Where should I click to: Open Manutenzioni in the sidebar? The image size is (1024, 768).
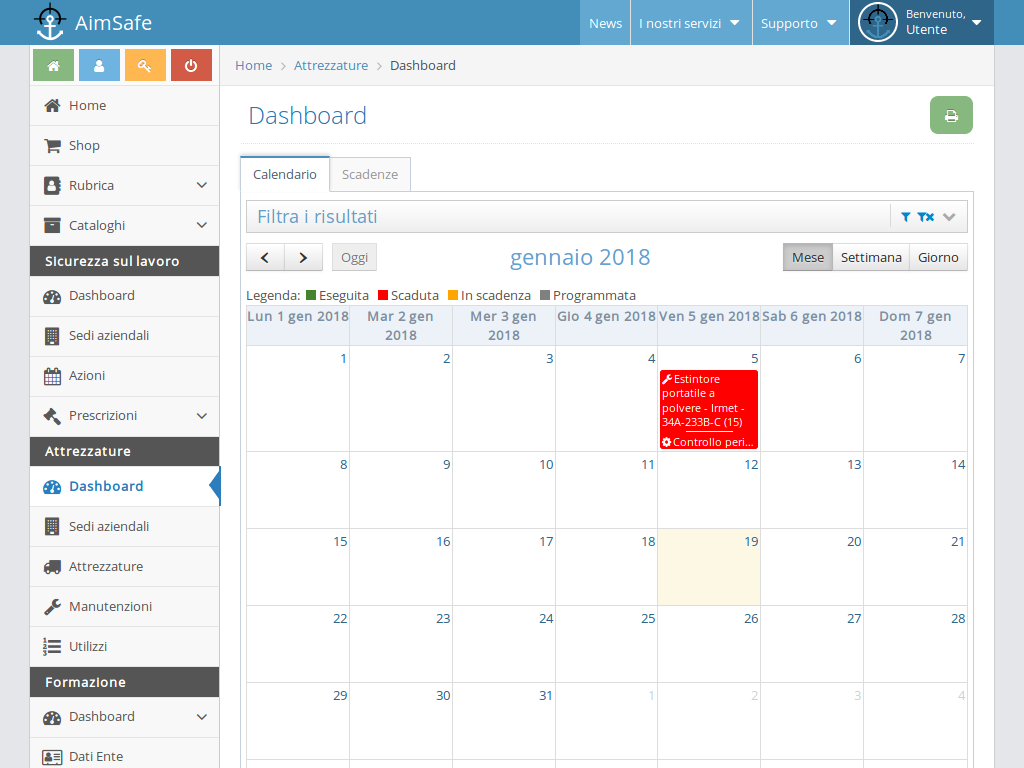pos(125,607)
